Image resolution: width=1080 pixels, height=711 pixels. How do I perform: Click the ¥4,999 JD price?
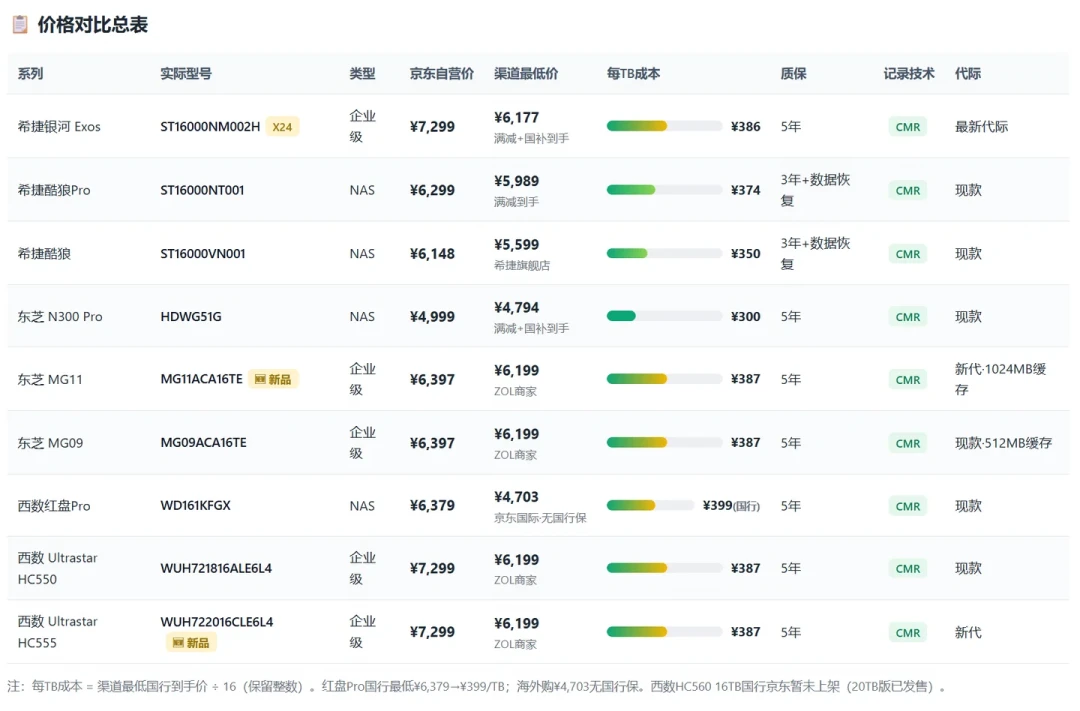click(x=432, y=317)
